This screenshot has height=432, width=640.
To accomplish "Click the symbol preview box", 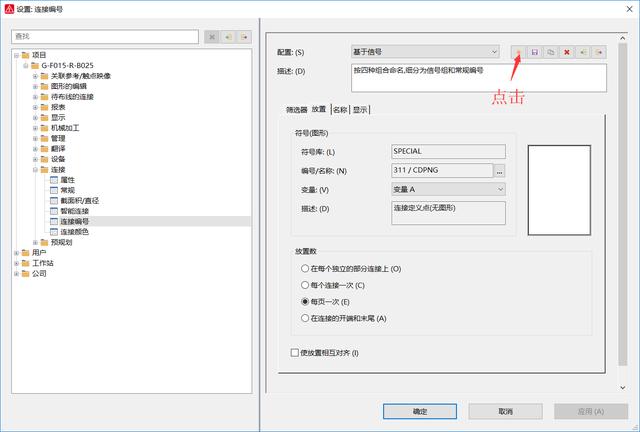I will tap(559, 190).
